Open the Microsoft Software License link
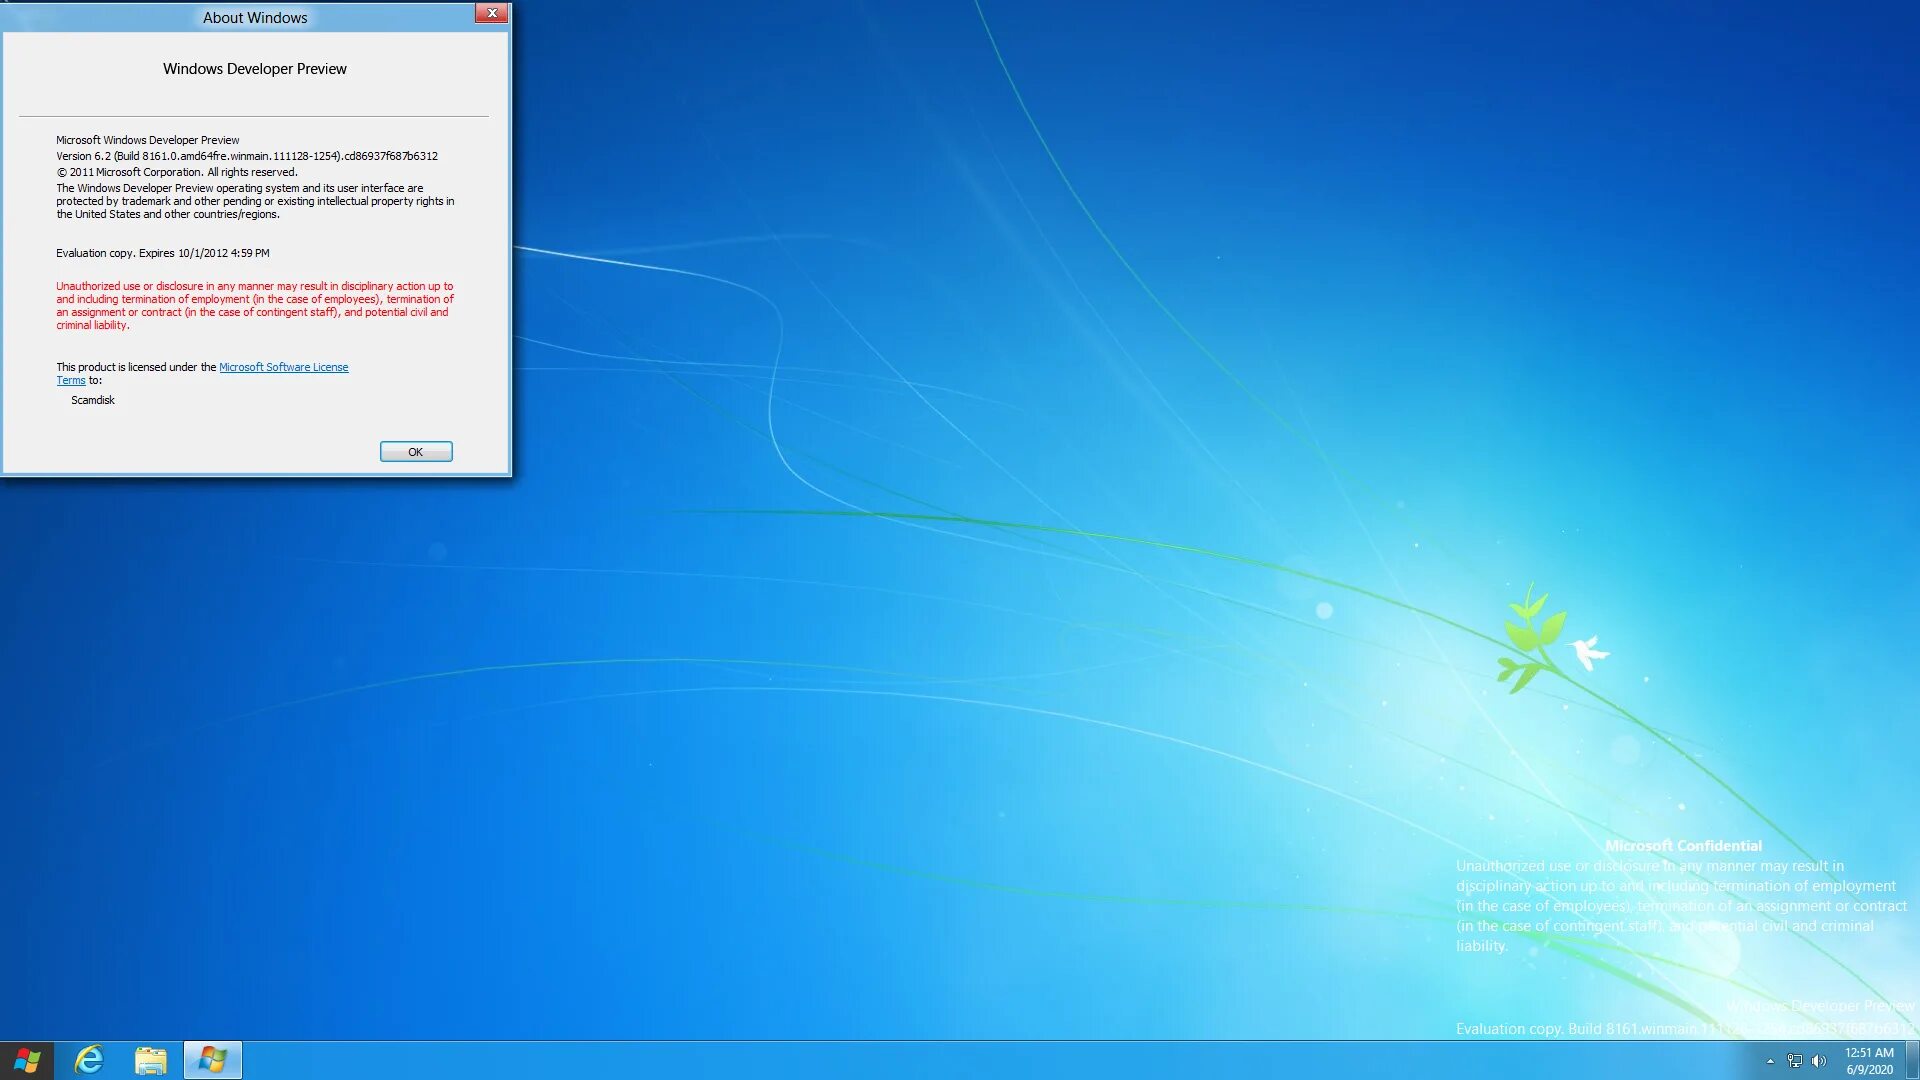Viewport: 1920px width, 1080px height. pos(284,367)
